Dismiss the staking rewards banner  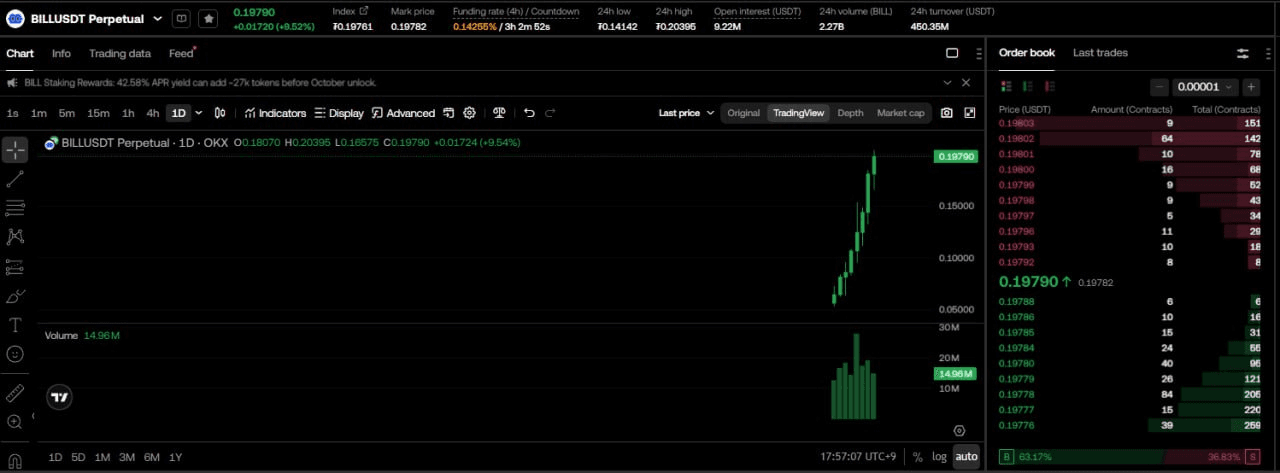click(966, 83)
